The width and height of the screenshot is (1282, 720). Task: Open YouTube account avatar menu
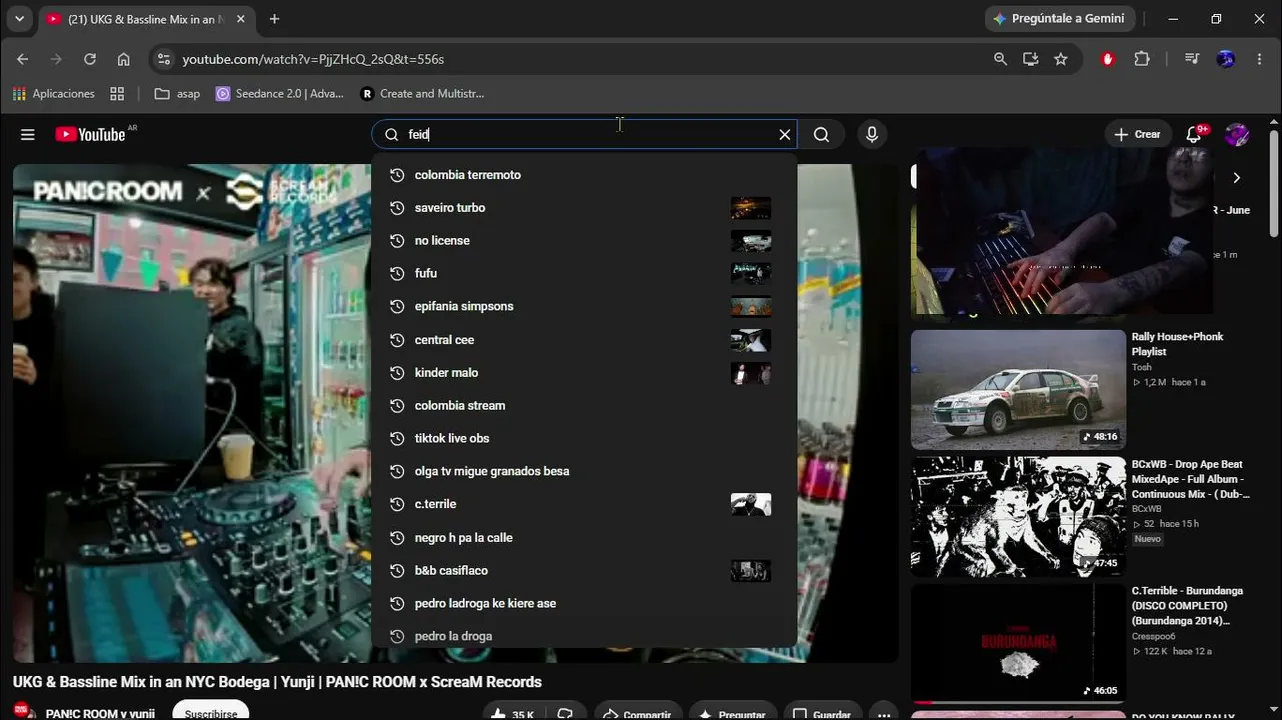point(1237,134)
